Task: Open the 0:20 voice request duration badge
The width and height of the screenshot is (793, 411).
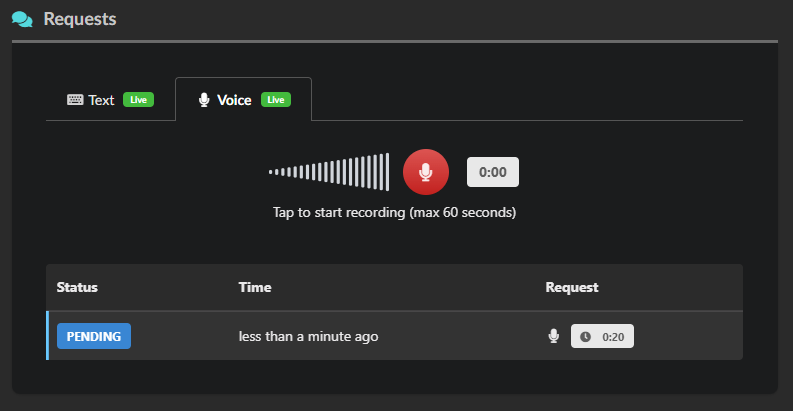Action: [603, 336]
